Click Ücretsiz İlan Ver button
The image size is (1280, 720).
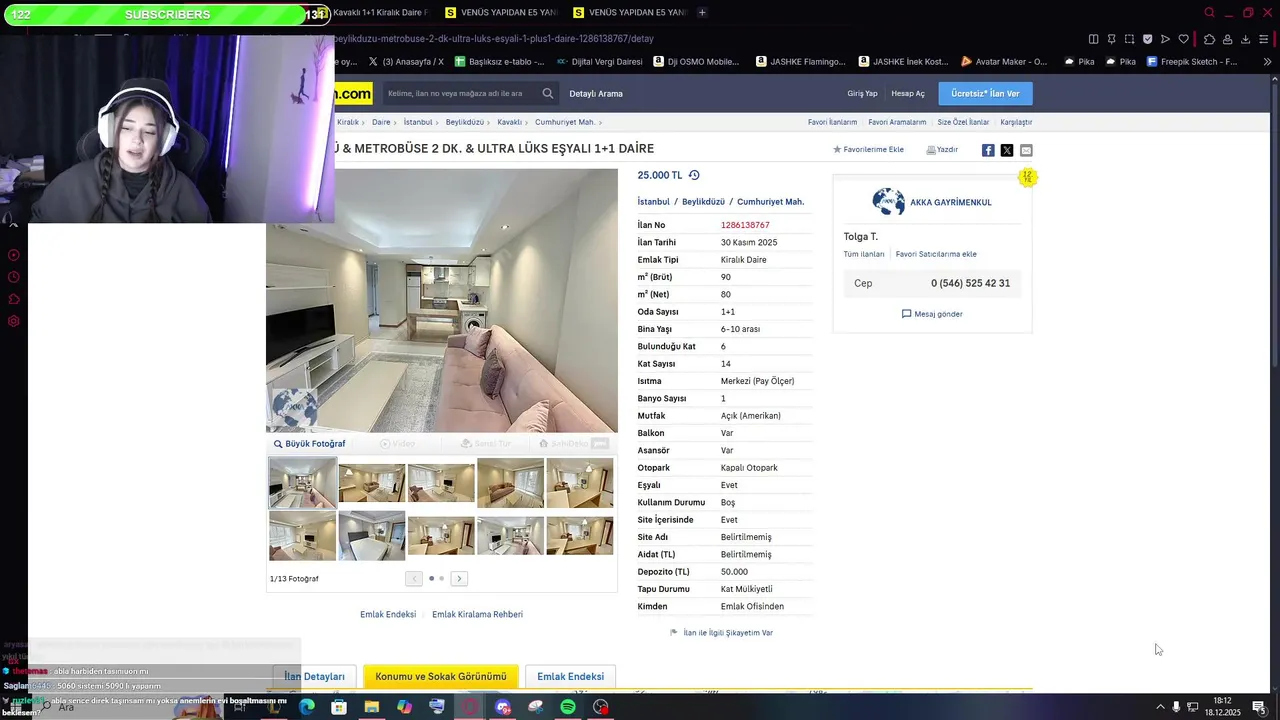(x=985, y=94)
